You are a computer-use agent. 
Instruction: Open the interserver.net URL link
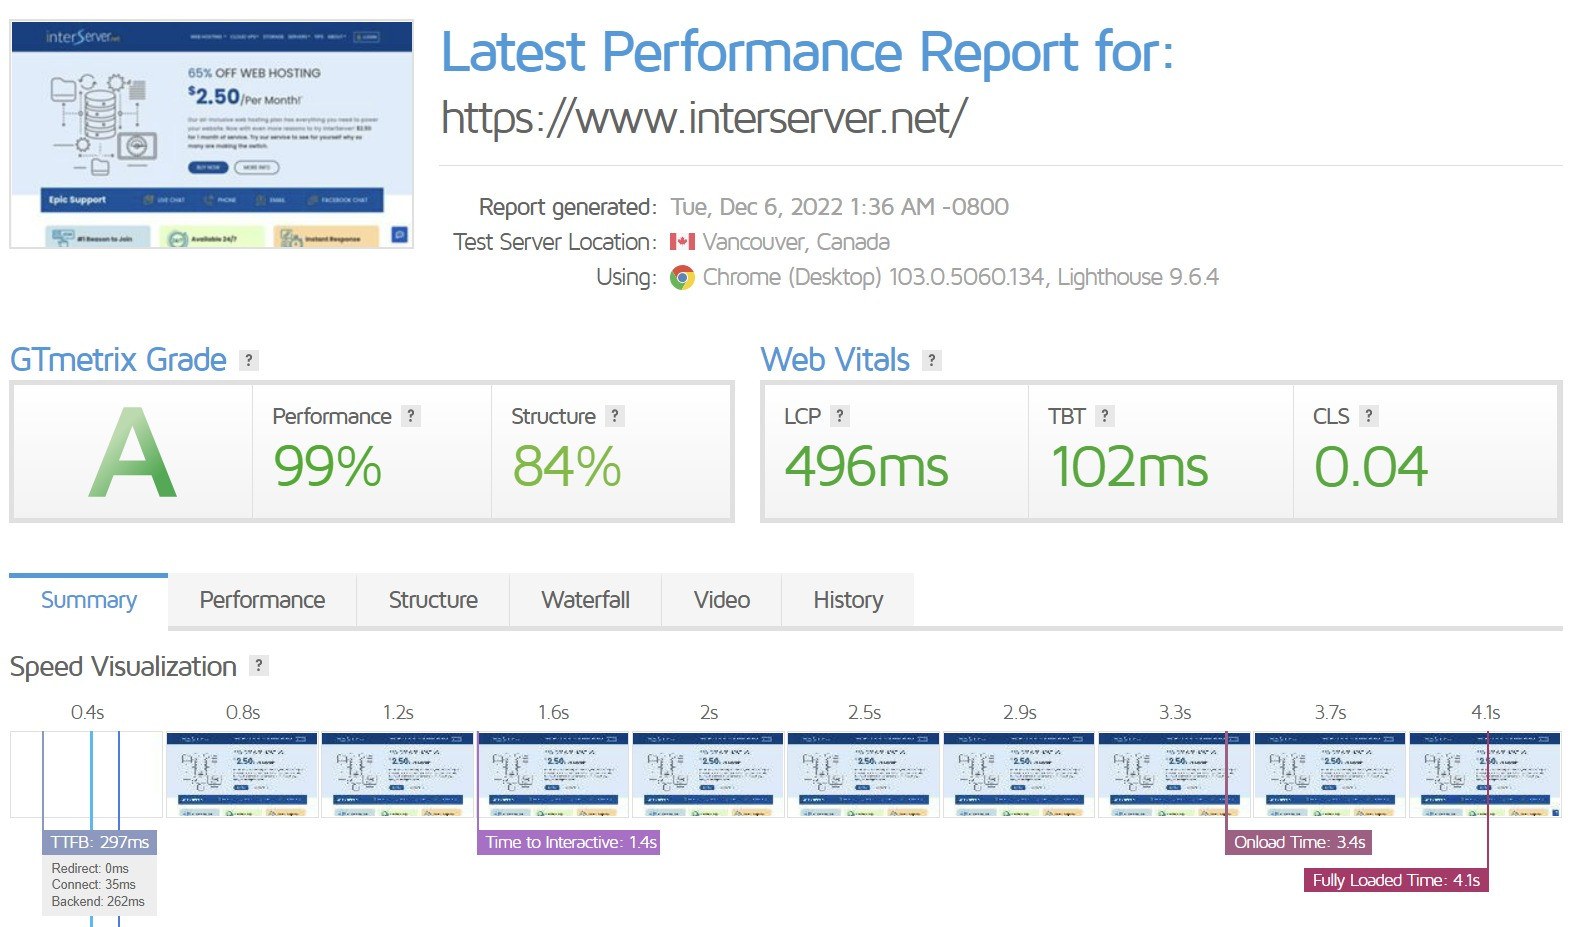[x=703, y=118]
